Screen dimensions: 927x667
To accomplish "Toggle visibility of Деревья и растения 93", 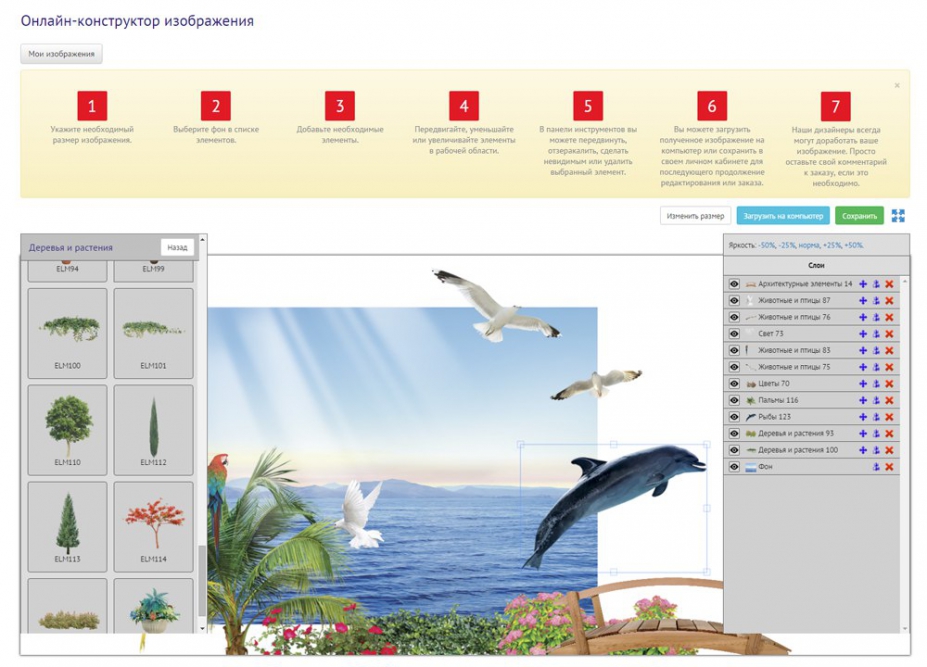I will [734, 433].
